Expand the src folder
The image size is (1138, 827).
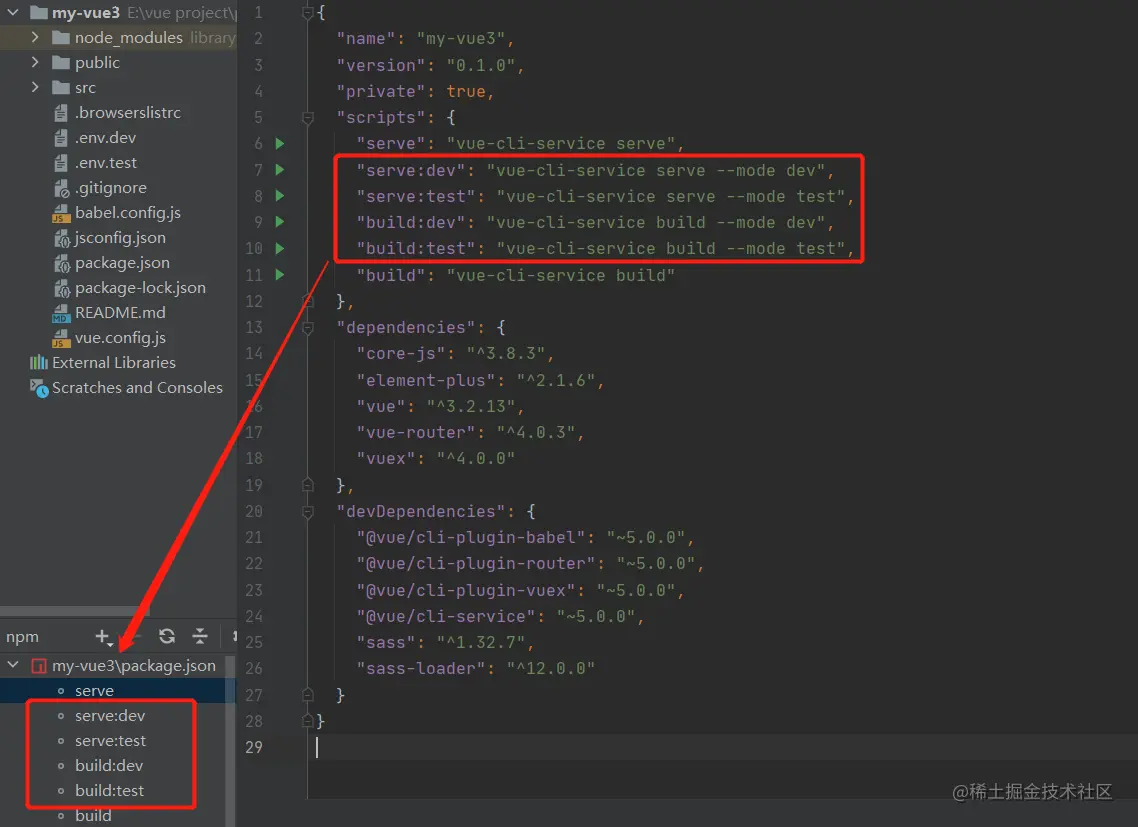pyautogui.click(x=35, y=87)
